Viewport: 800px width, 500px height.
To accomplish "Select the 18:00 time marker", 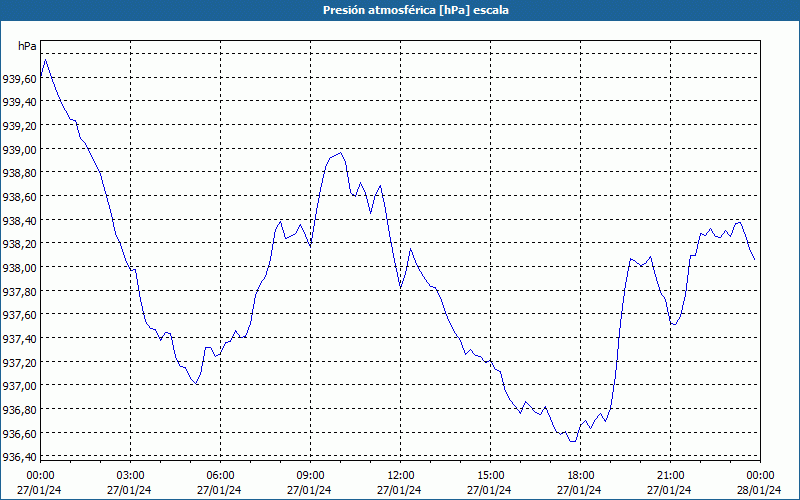I will [580, 474].
